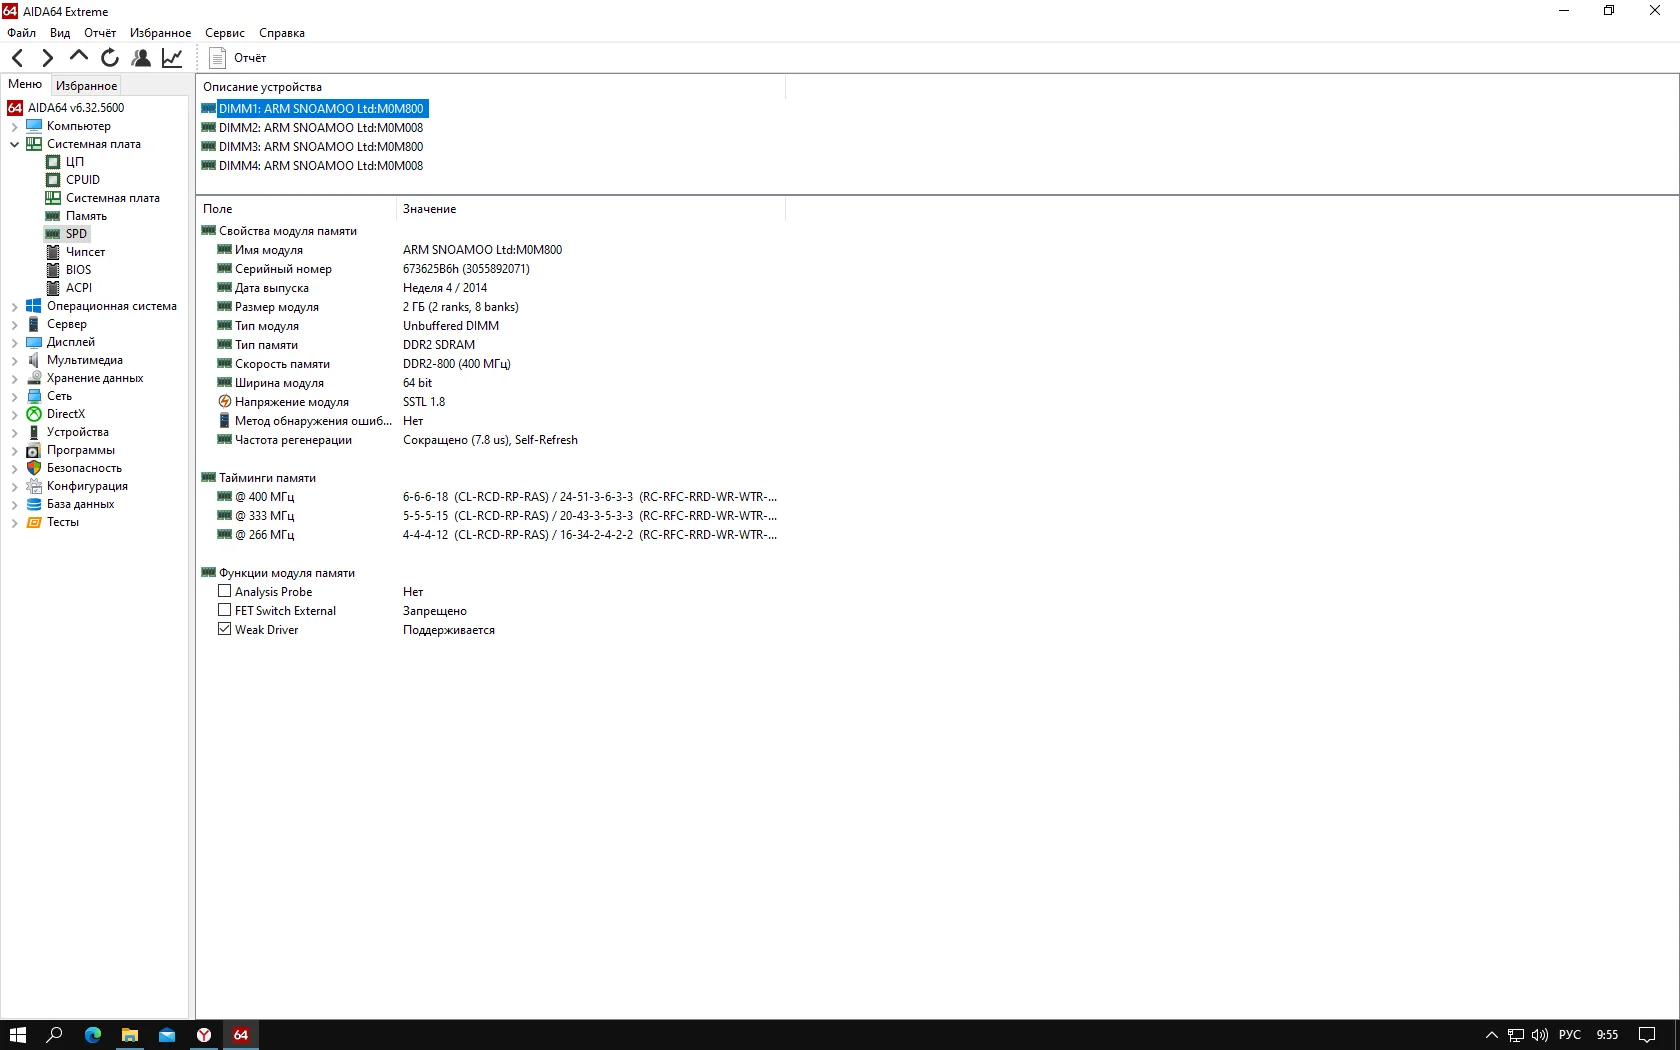Click the Описание устройства column header
The width and height of the screenshot is (1680, 1050).
click(x=491, y=87)
